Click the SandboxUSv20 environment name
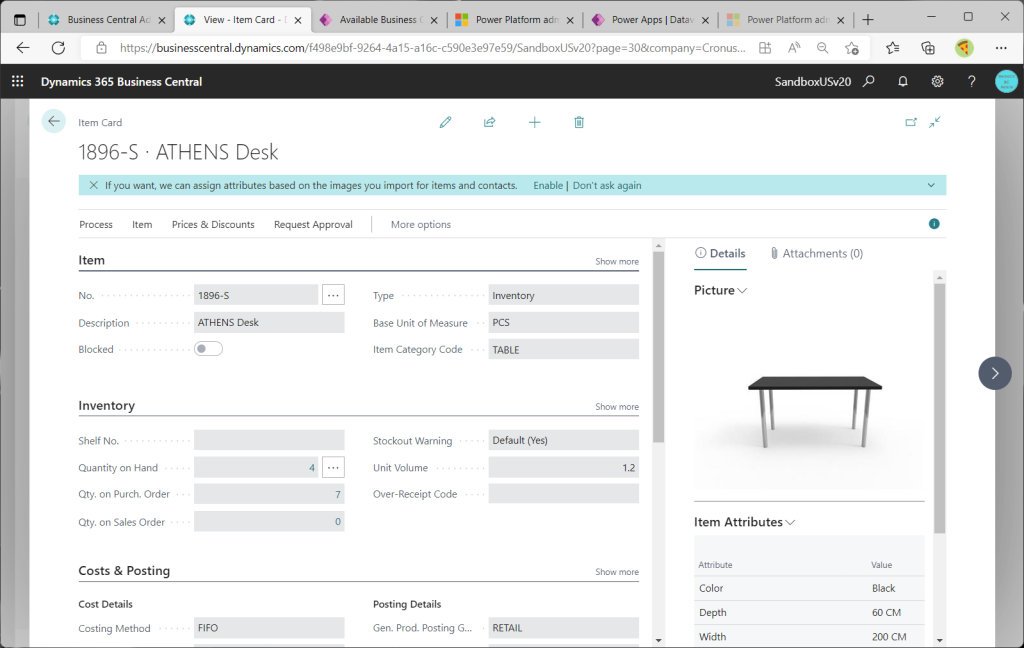1024x648 pixels. click(x=812, y=82)
